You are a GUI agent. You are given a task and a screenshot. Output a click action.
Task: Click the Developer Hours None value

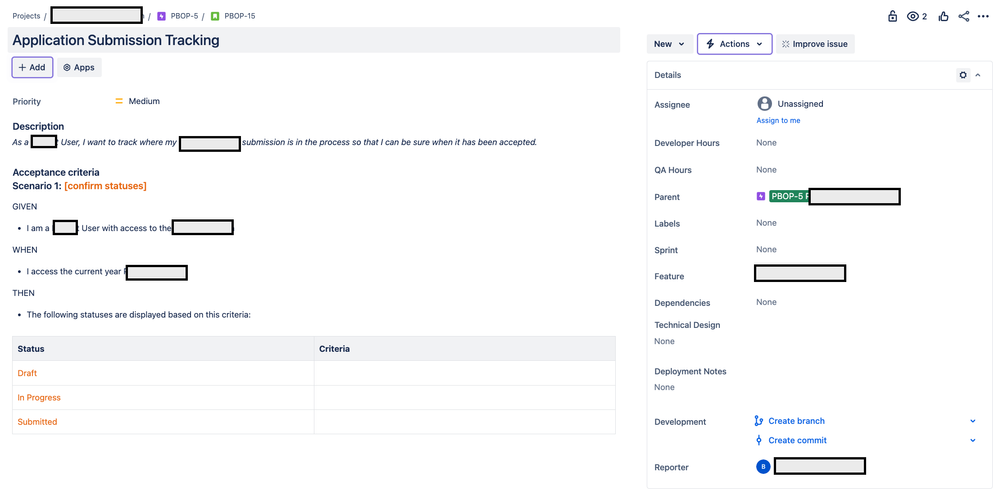(x=766, y=143)
